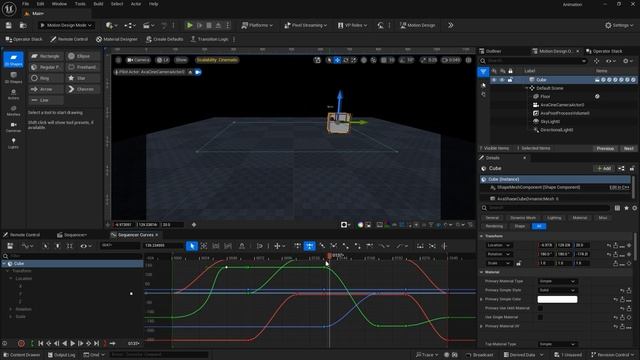Click the details panel settings gear
Screen dimensions: 640x360
click(x=634, y=208)
